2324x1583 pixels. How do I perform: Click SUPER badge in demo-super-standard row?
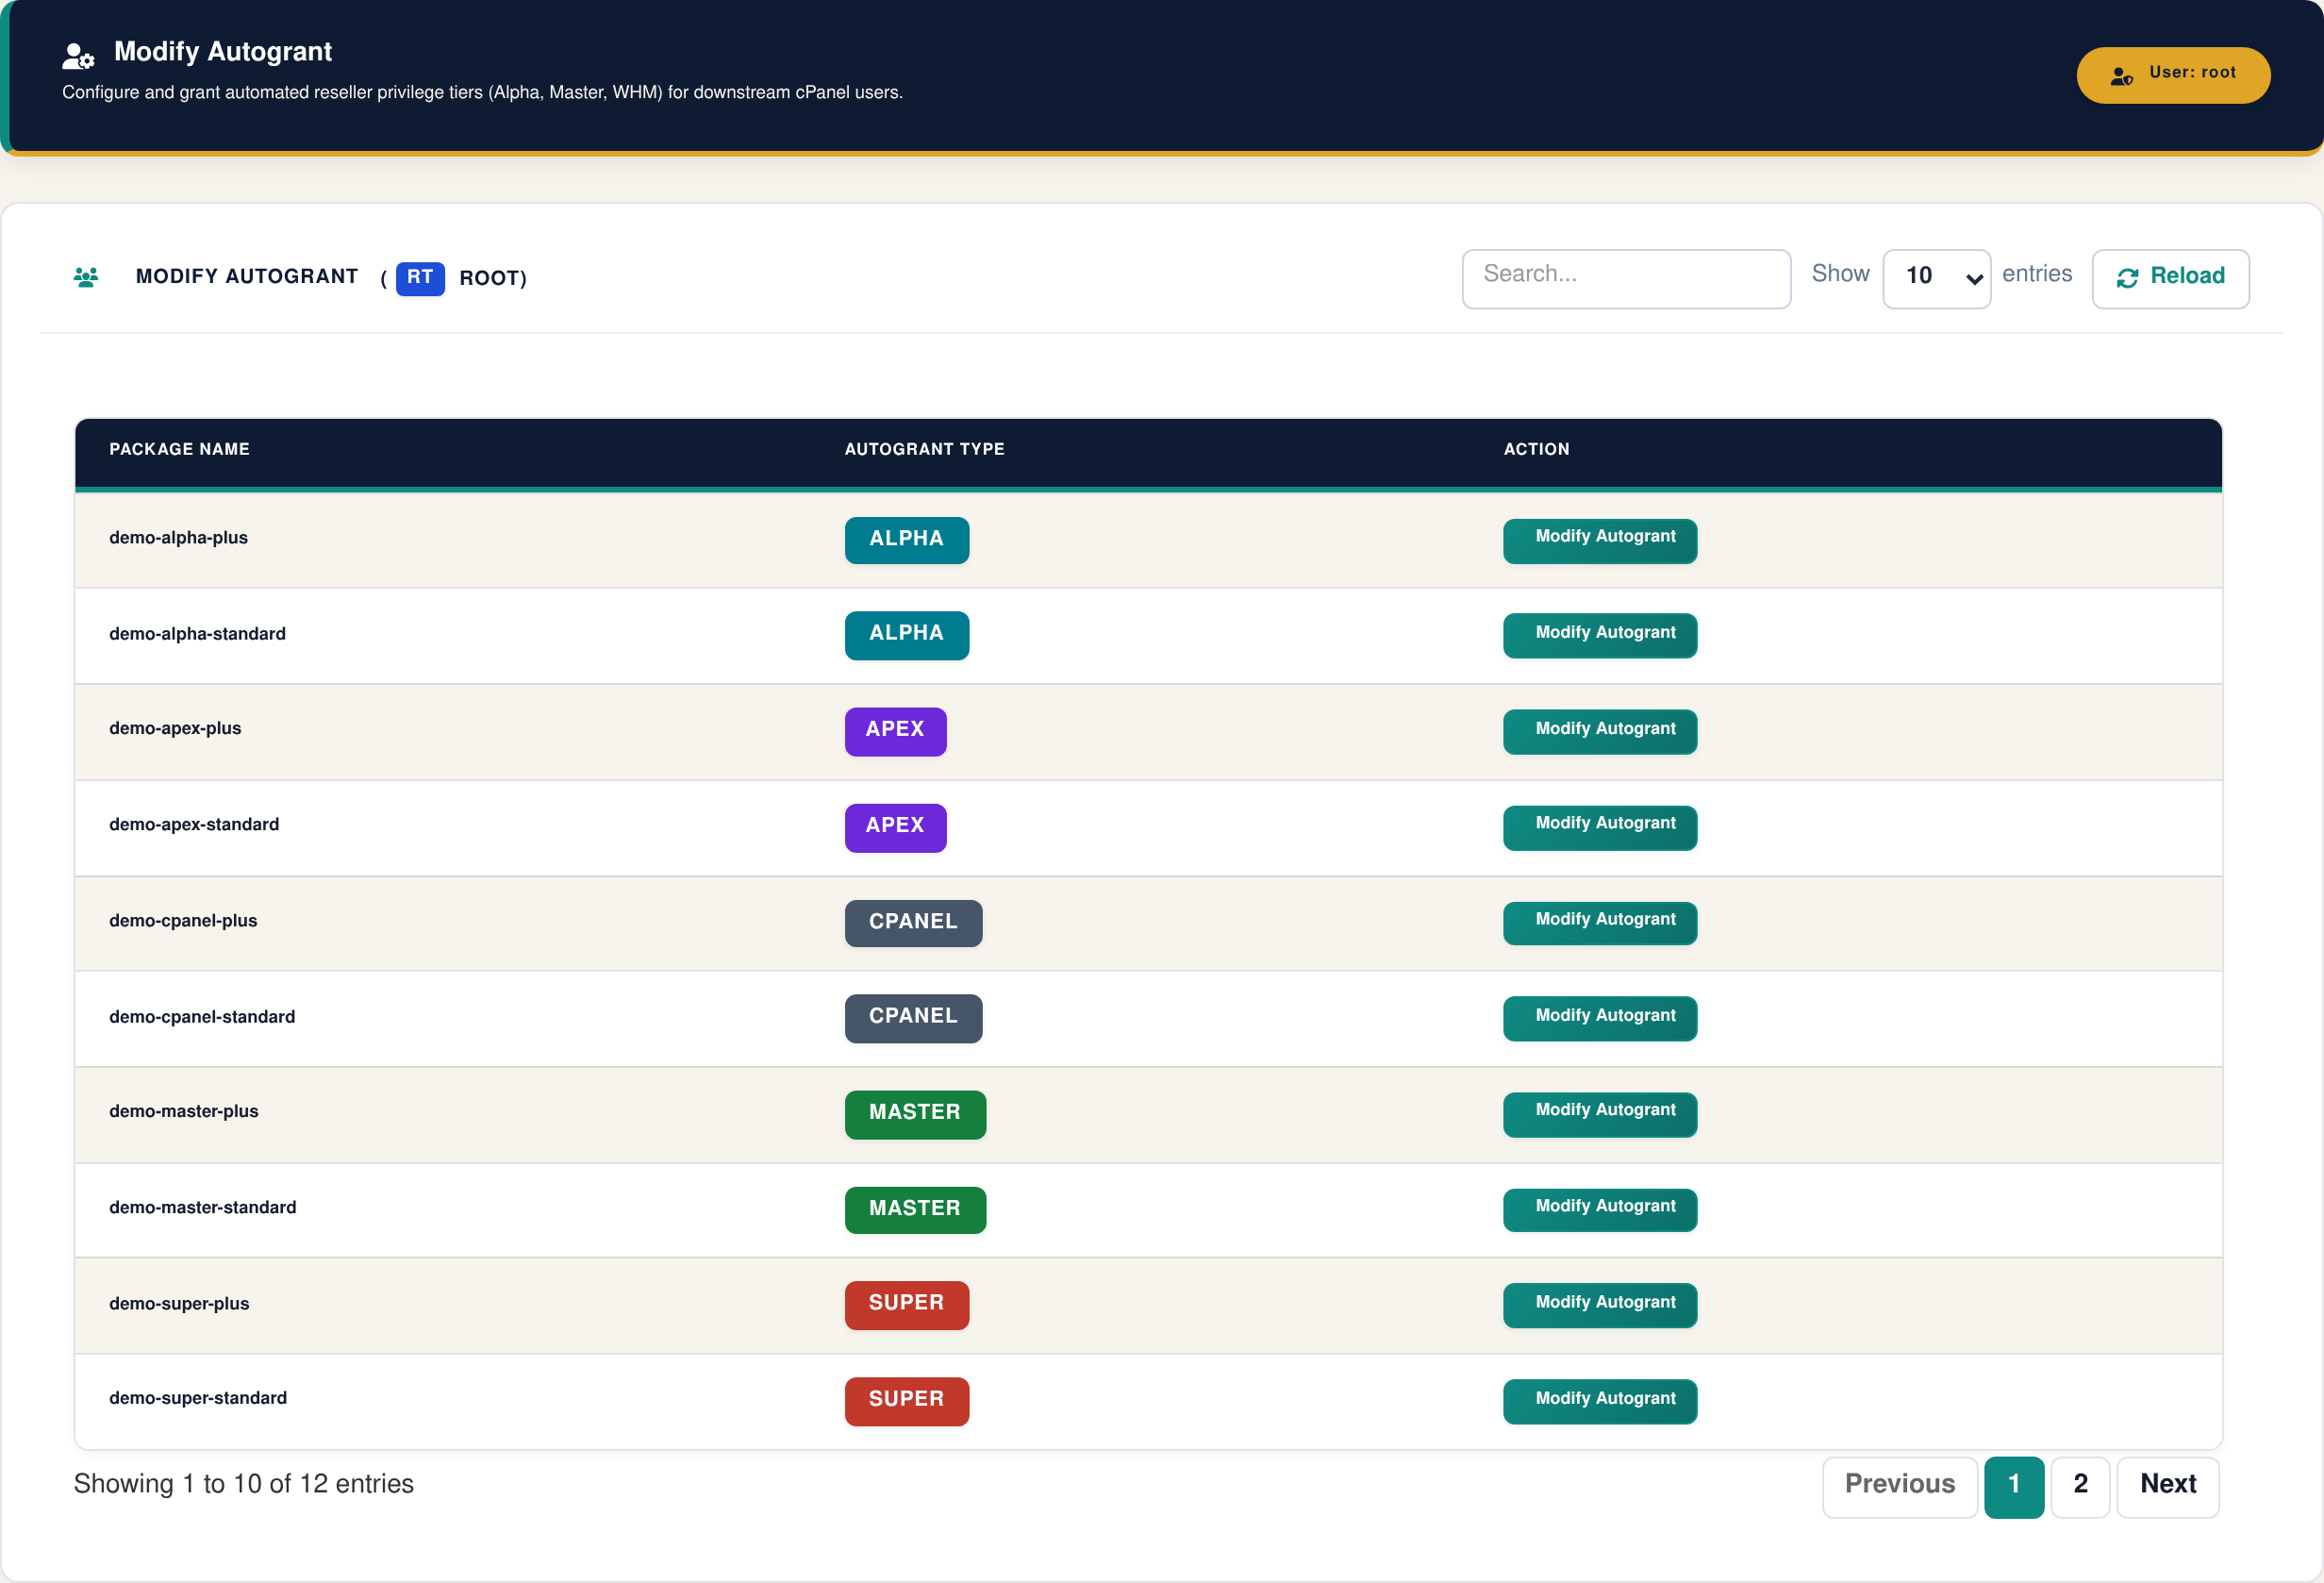point(906,1401)
